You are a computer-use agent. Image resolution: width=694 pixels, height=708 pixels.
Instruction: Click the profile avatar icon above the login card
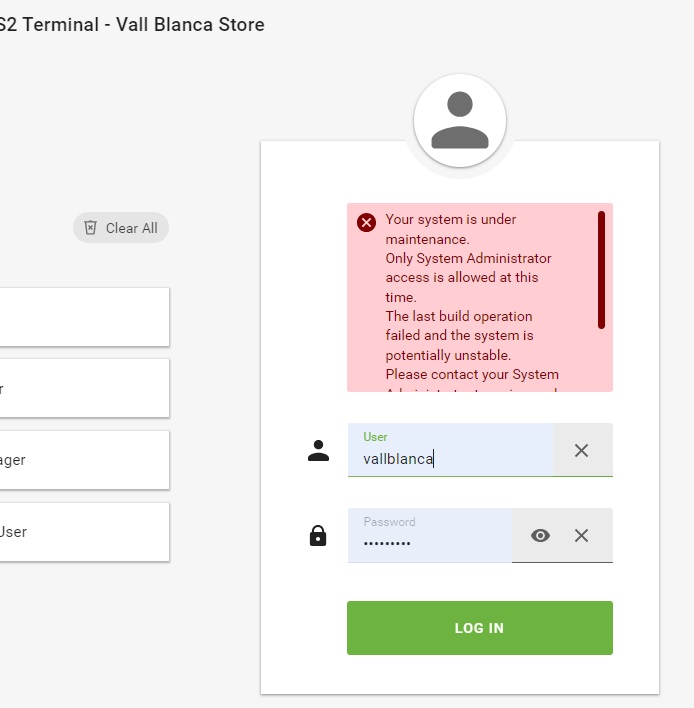tap(460, 121)
